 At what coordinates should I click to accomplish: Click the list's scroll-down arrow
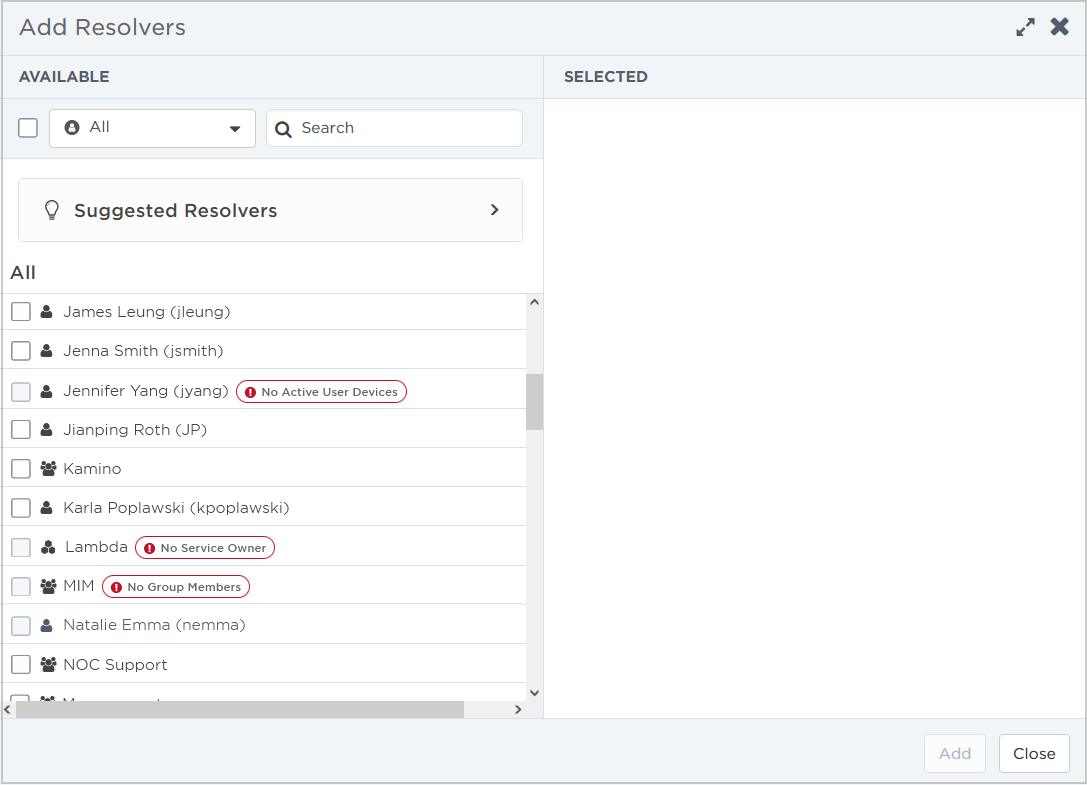click(534, 692)
